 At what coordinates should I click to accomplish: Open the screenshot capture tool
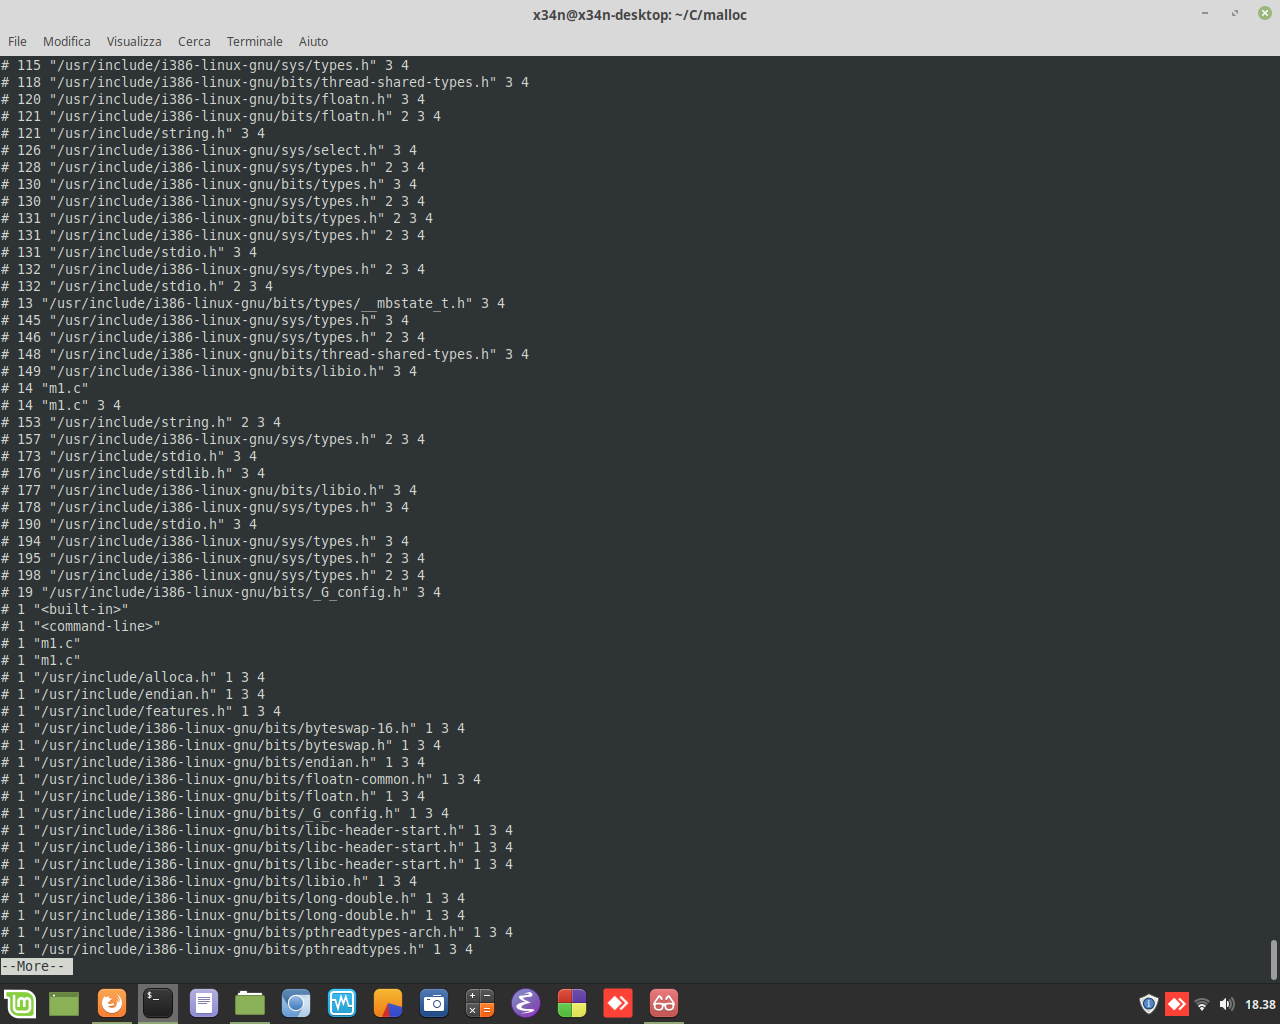pos(434,1003)
